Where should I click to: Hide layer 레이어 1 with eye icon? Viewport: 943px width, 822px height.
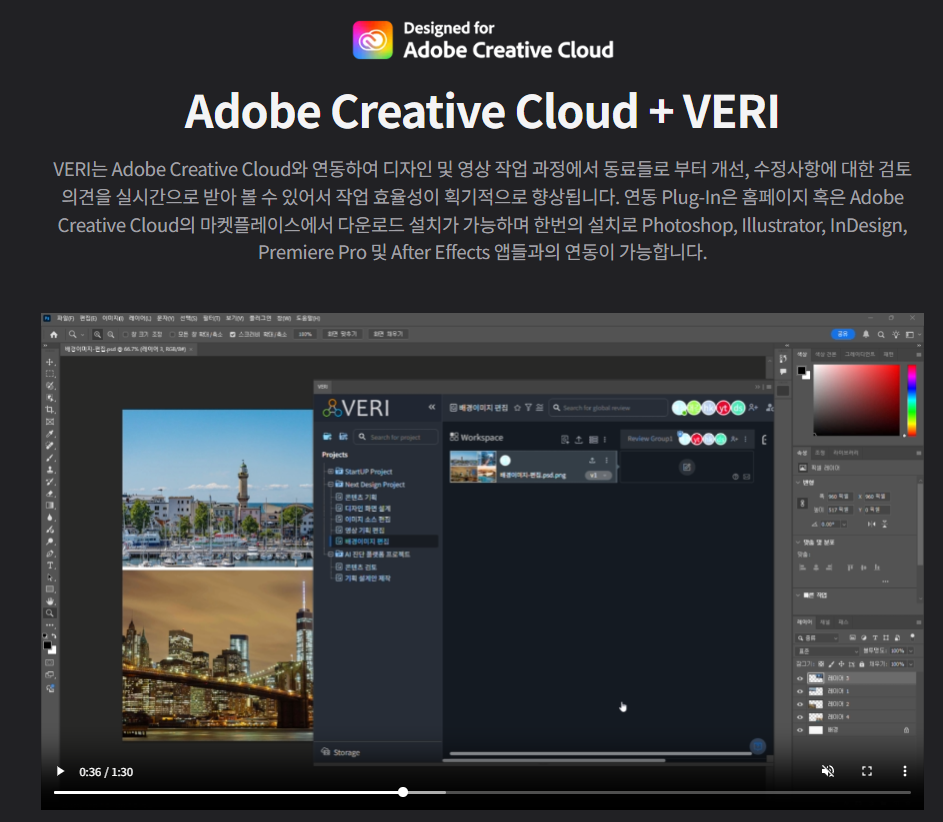pyautogui.click(x=800, y=691)
